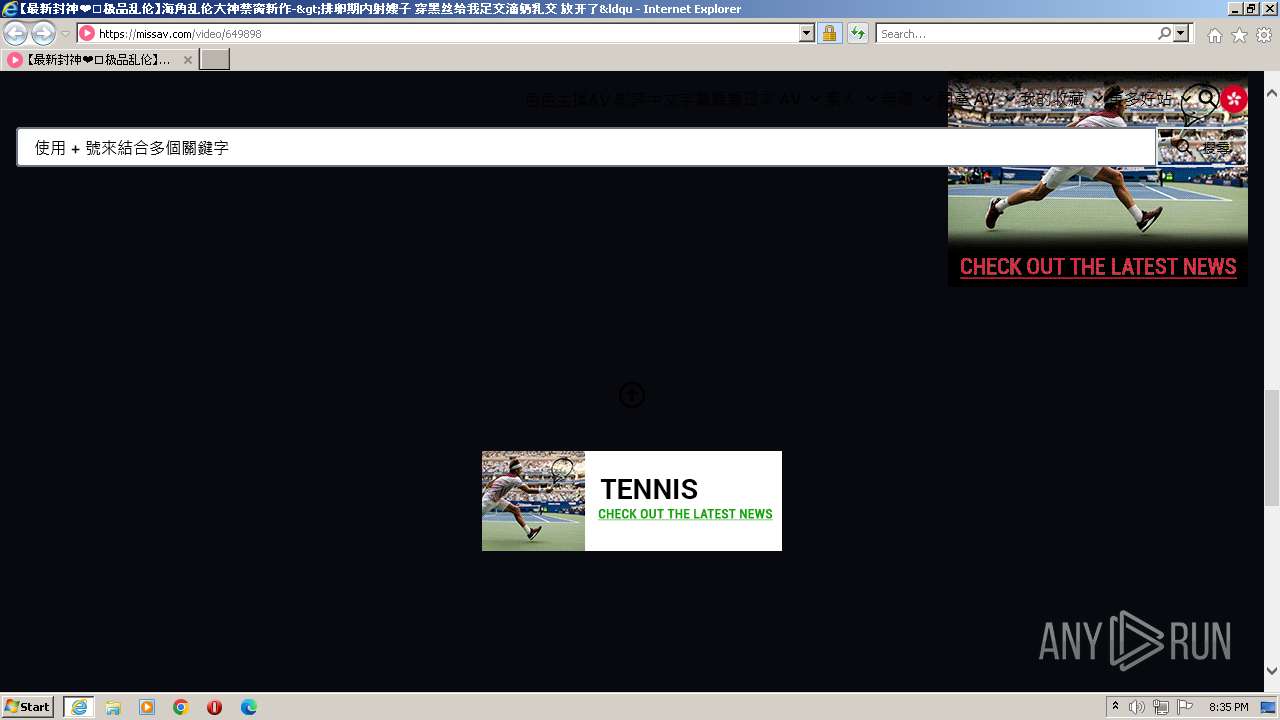Click the browser Forward arrow button
The width and height of the screenshot is (1280, 720).
tap(43, 34)
